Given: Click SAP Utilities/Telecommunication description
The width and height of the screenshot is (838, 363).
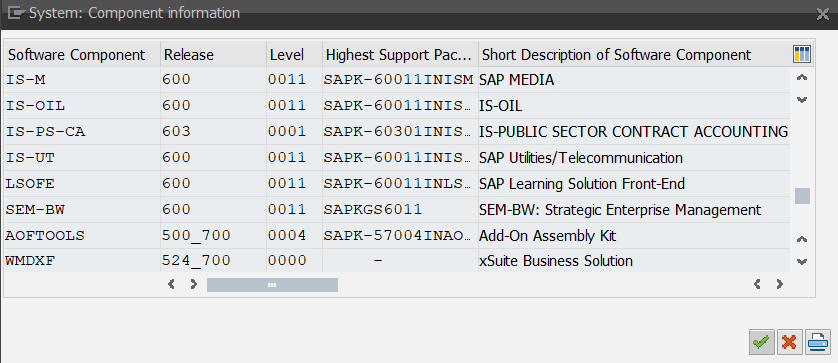Looking at the screenshot, I should coord(634,158).
